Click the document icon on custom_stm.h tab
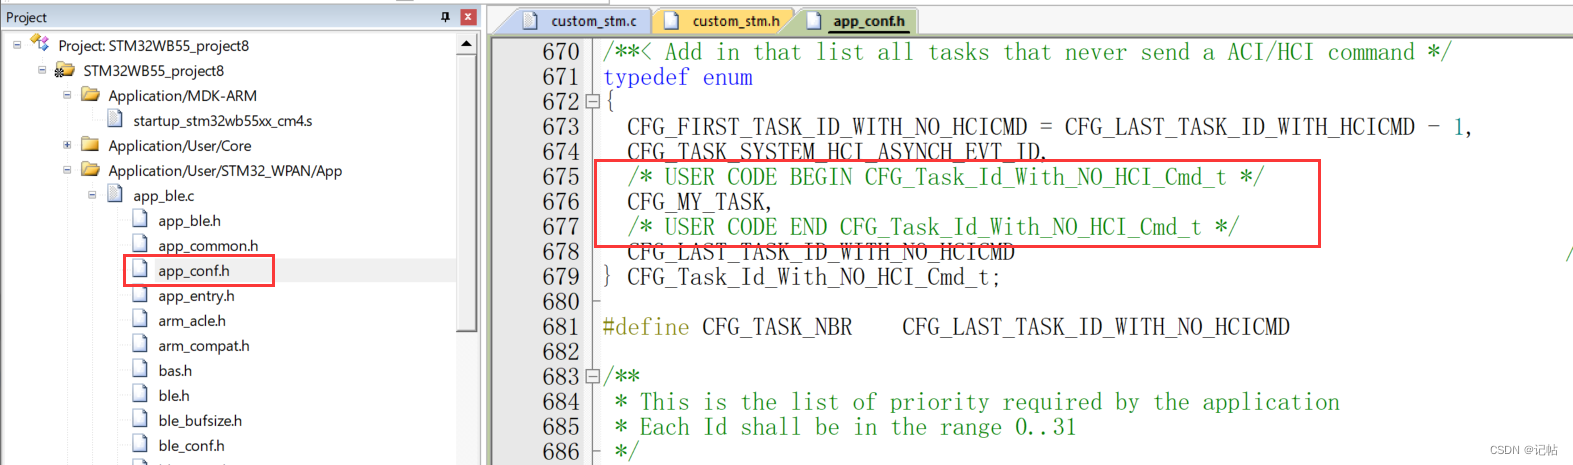 671,20
